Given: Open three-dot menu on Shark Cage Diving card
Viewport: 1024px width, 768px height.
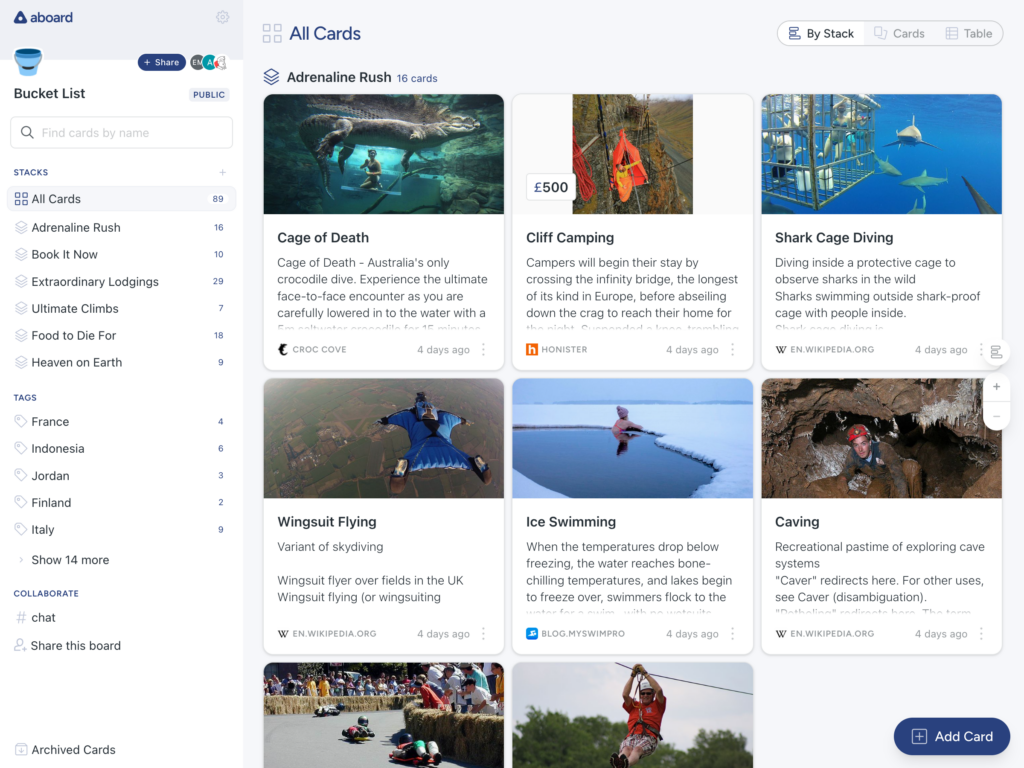Looking at the screenshot, I should [981, 349].
